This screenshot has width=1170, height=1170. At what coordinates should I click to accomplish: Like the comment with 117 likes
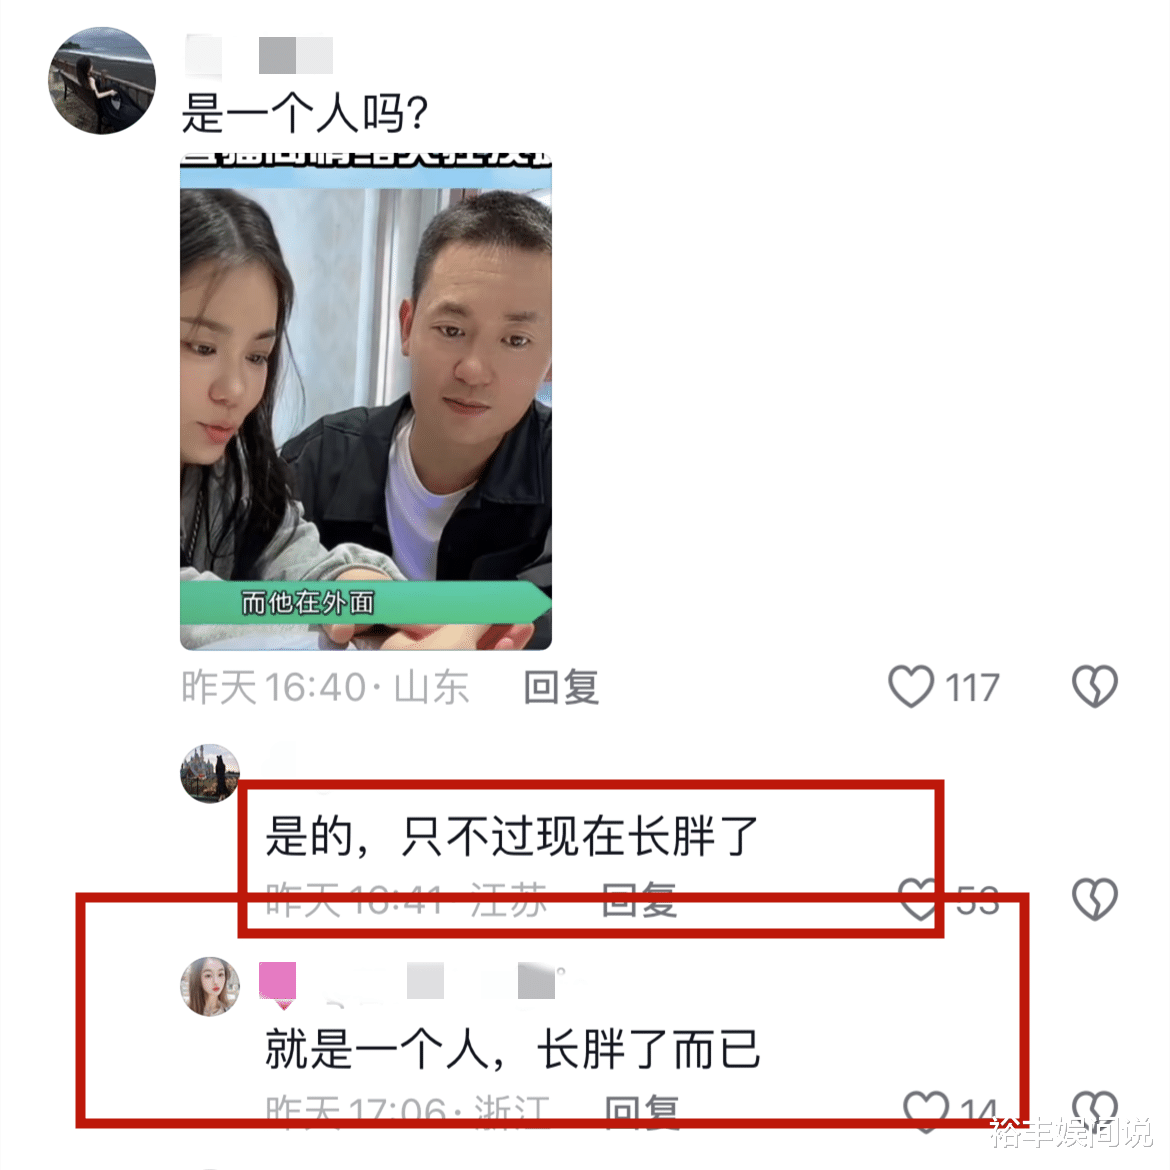point(910,686)
